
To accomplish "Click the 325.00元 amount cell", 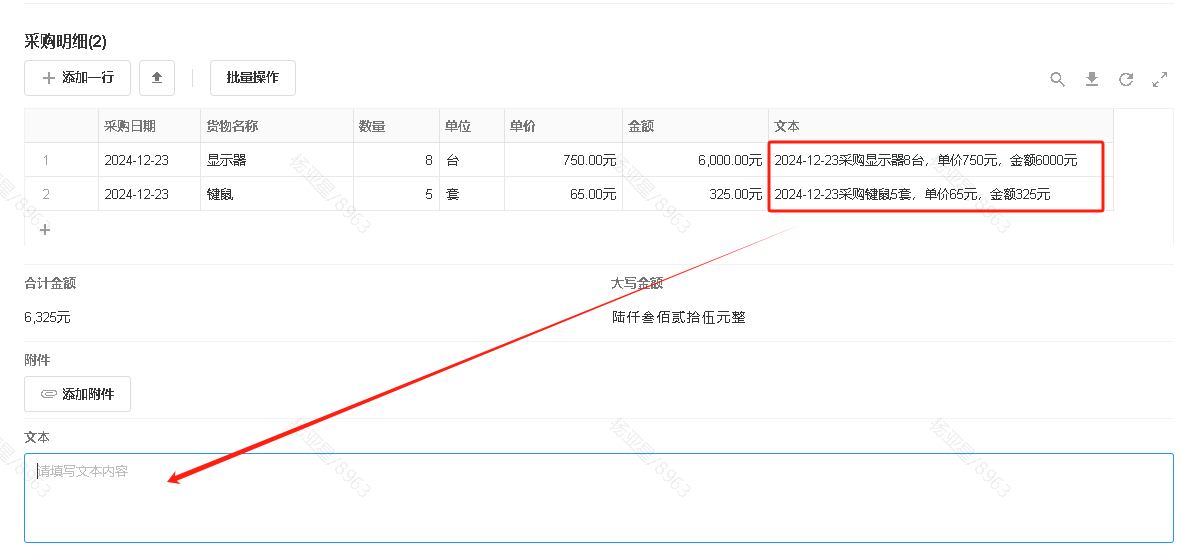I will coord(695,194).
